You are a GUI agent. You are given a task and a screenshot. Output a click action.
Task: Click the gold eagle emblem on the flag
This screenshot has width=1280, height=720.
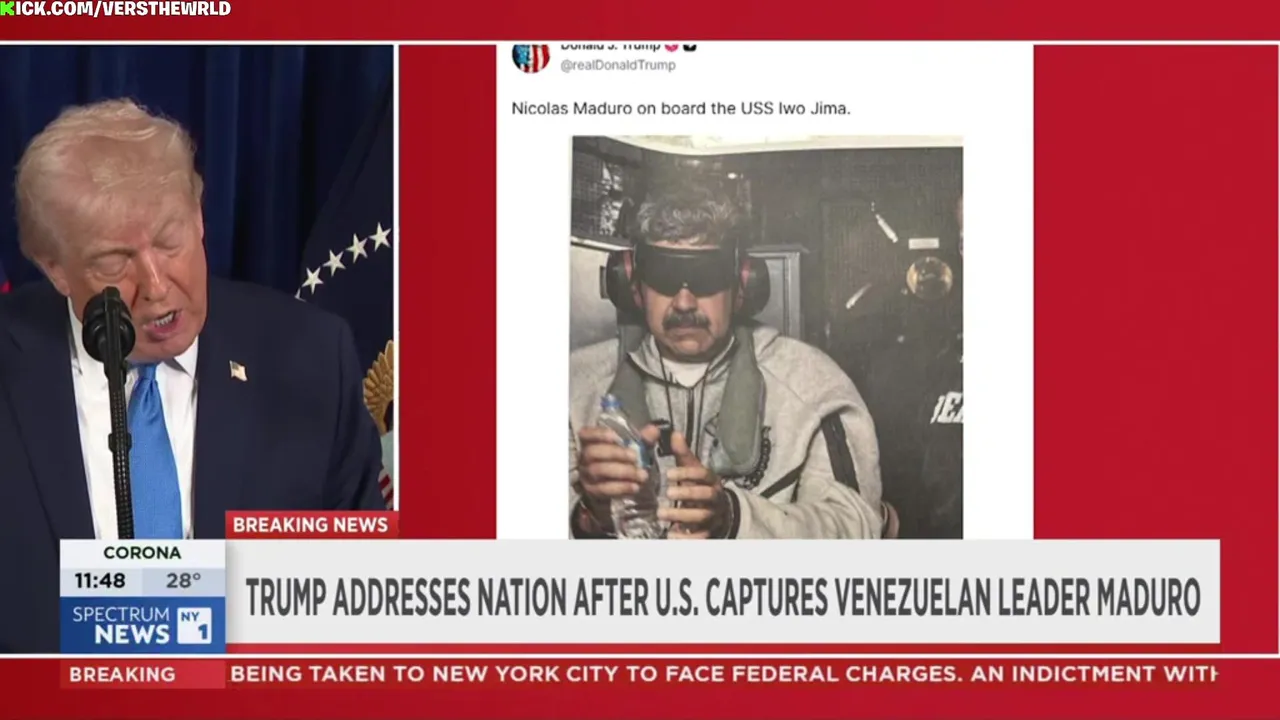379,386
